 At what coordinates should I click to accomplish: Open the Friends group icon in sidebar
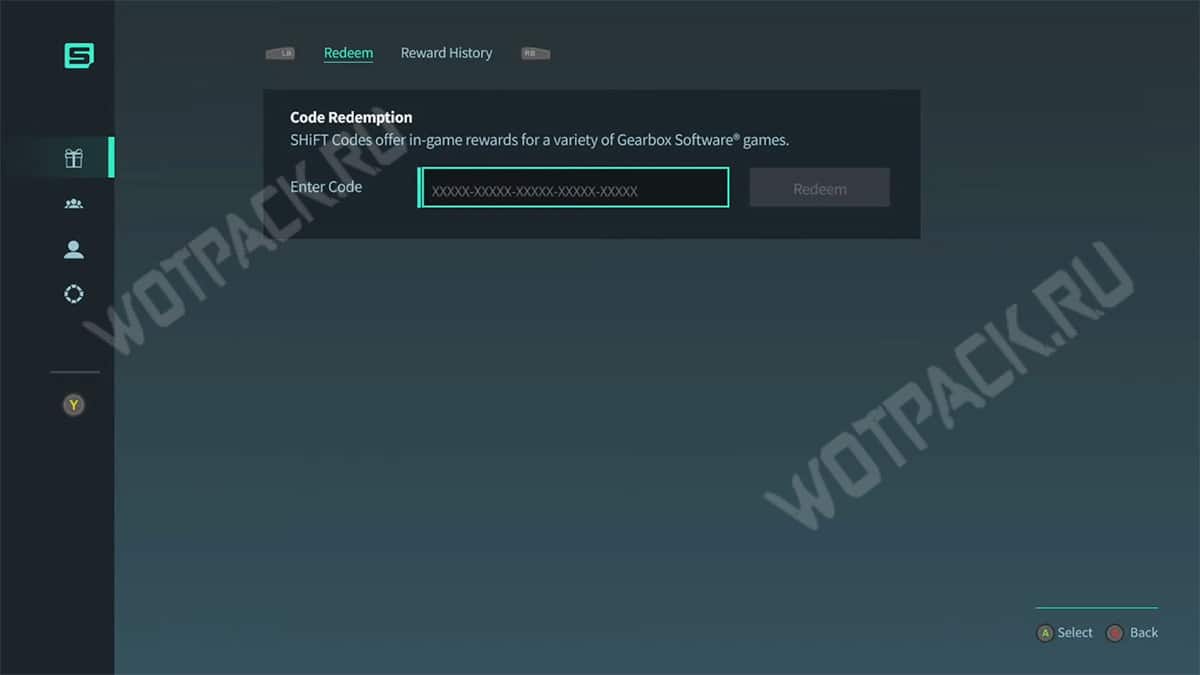pyautogui.click(x=74, y=204)
